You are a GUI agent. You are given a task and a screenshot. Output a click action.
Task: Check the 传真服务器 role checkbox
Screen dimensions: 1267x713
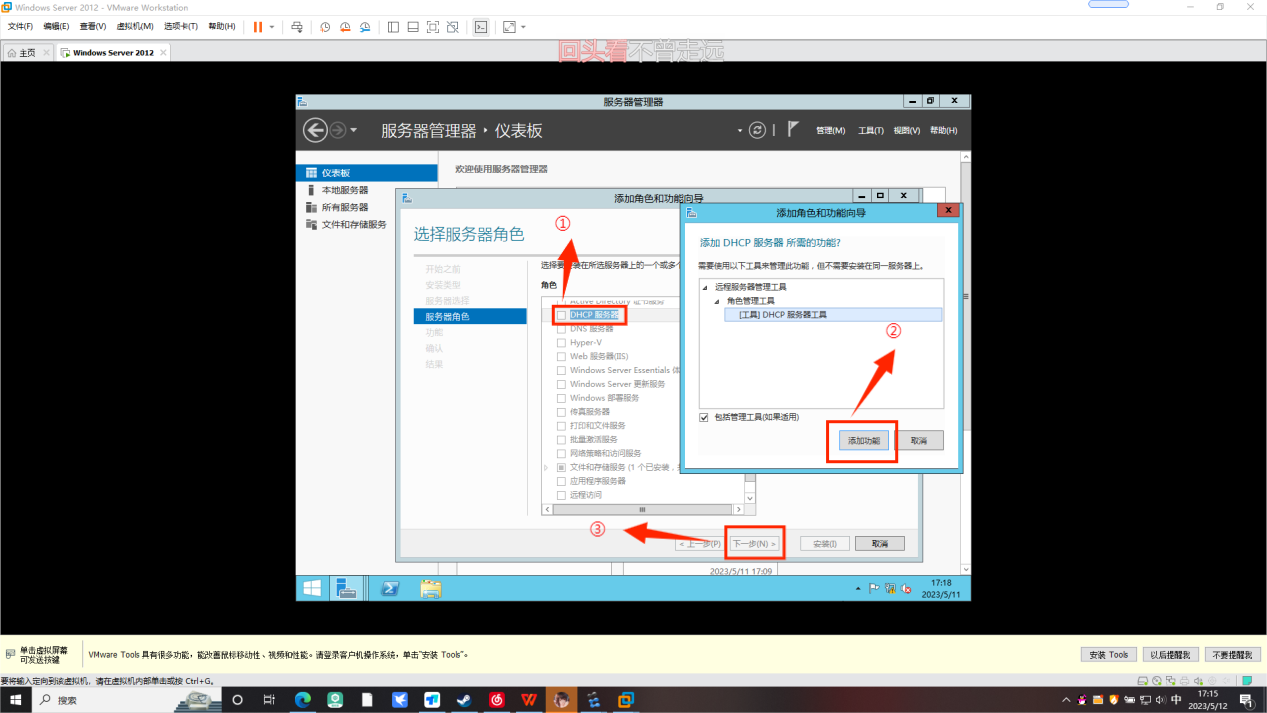(x=561, y=412)
